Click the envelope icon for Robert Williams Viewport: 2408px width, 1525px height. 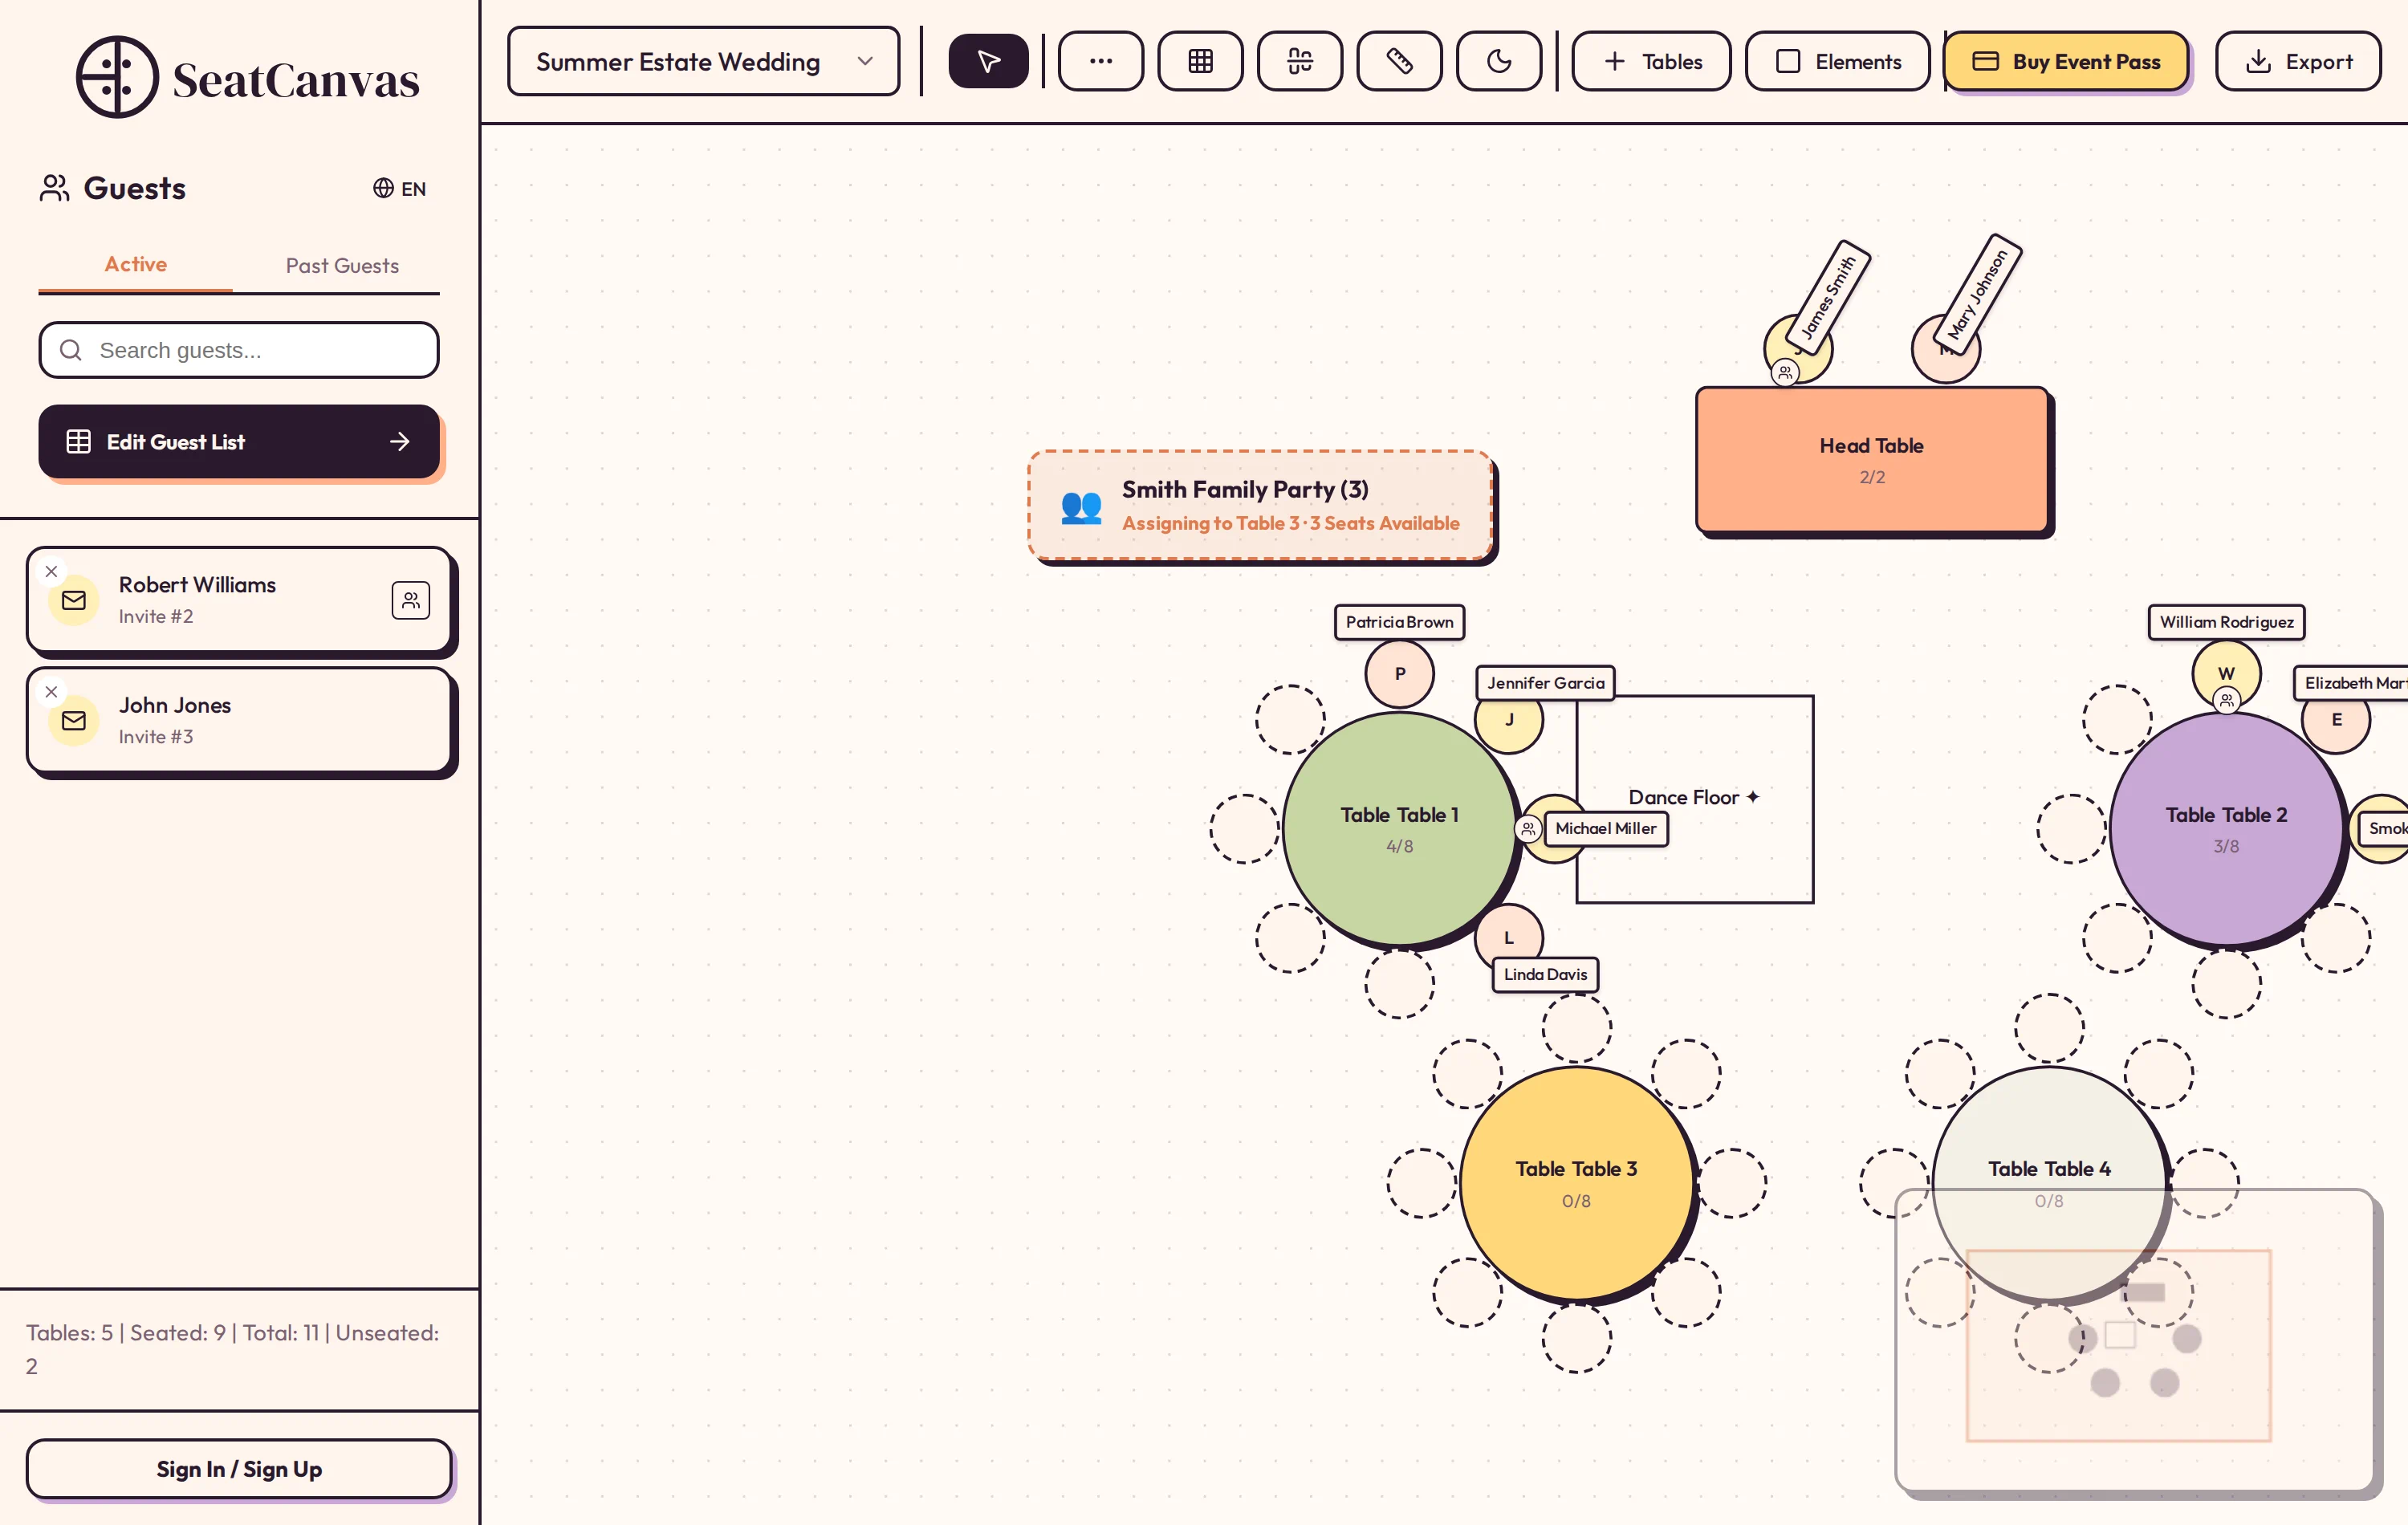(74, 600)
